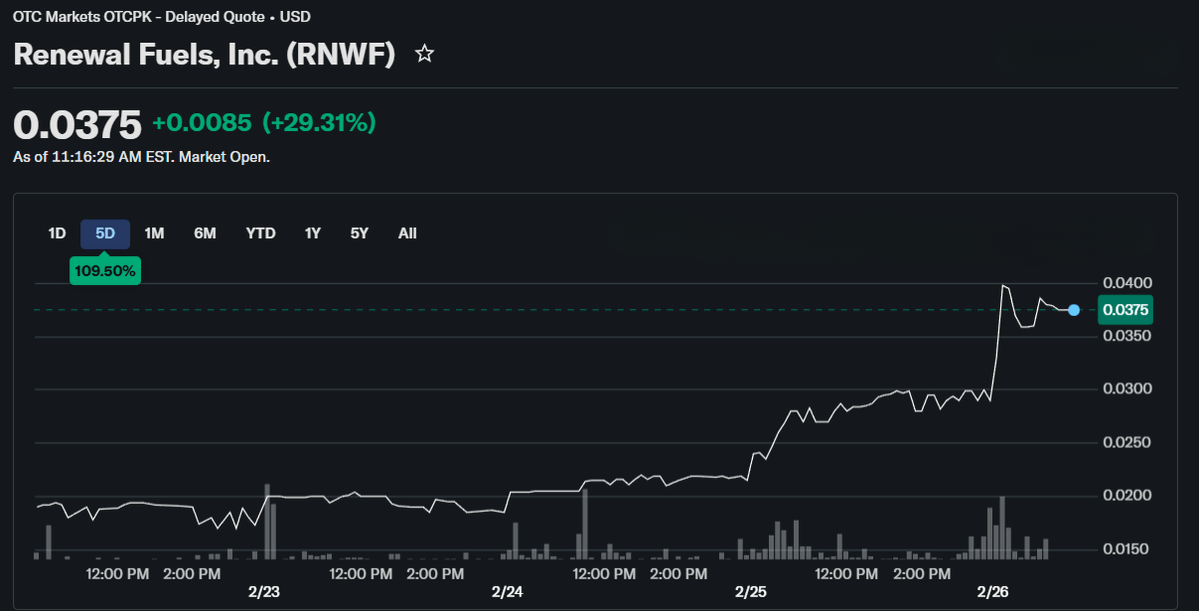
Task: Switch chart to 1M range
Action: point(154,234)
